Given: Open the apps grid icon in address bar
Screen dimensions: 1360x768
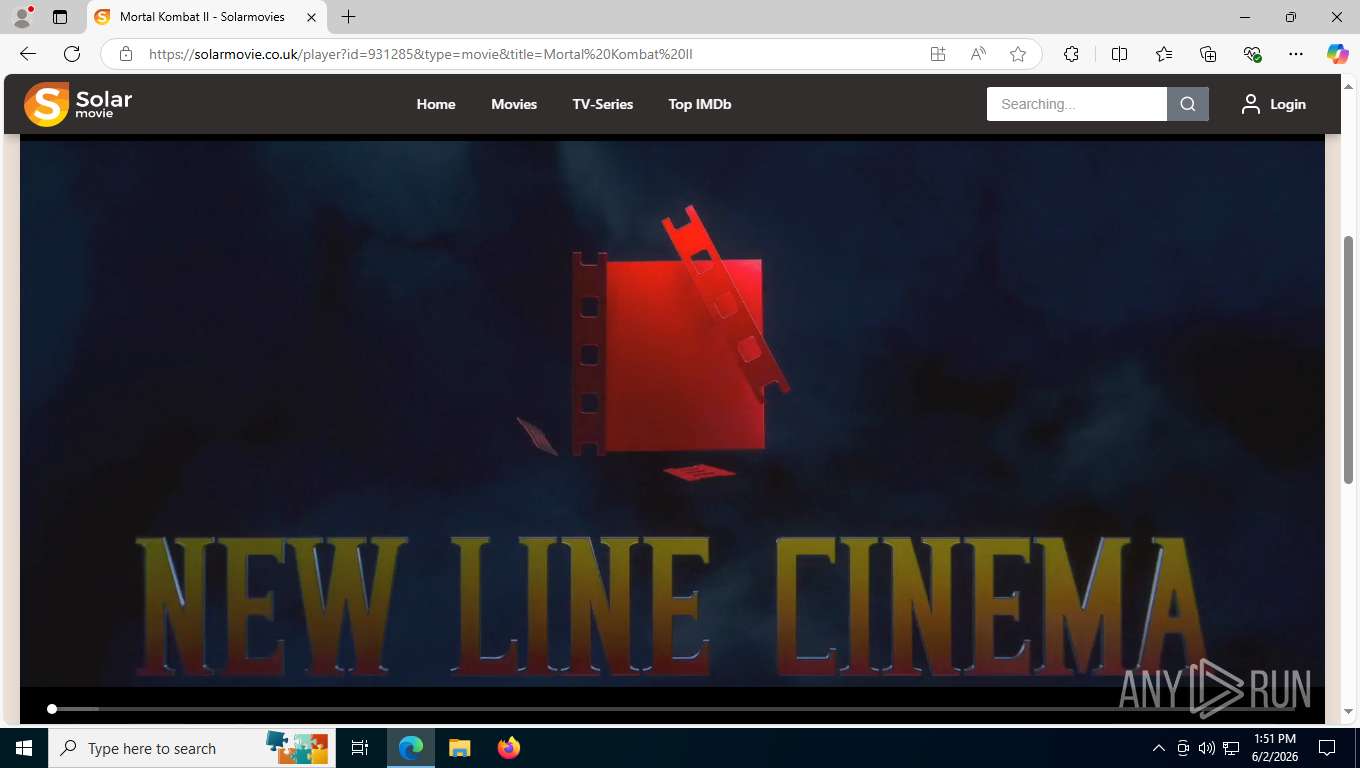Looking at the screenshot, I should (938, 54).
